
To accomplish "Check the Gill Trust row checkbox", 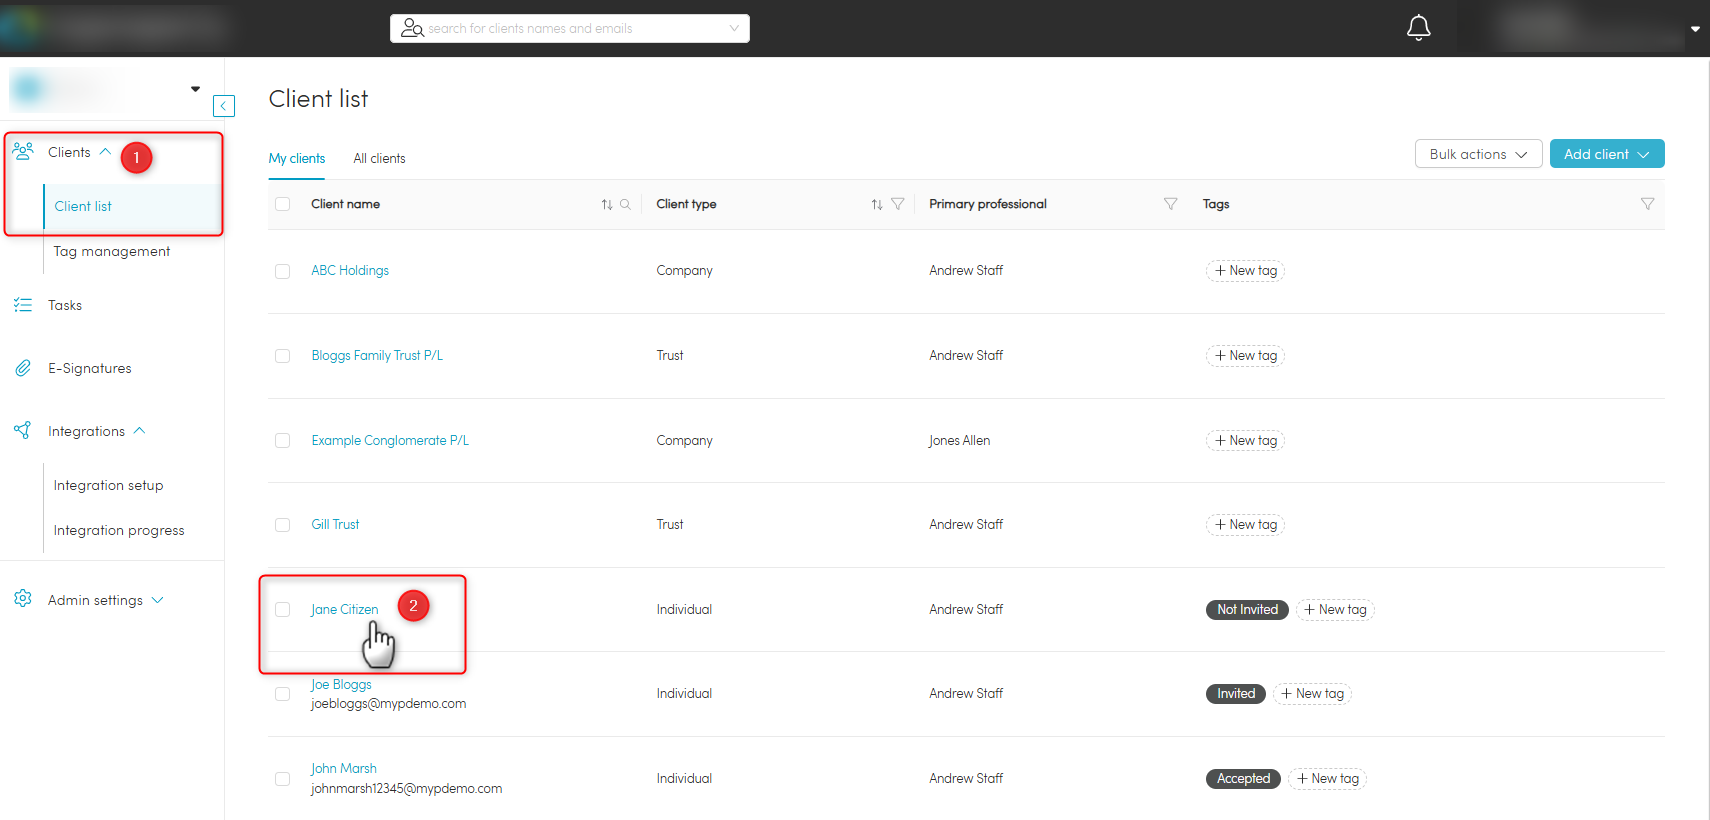I will tap(283, 525).
